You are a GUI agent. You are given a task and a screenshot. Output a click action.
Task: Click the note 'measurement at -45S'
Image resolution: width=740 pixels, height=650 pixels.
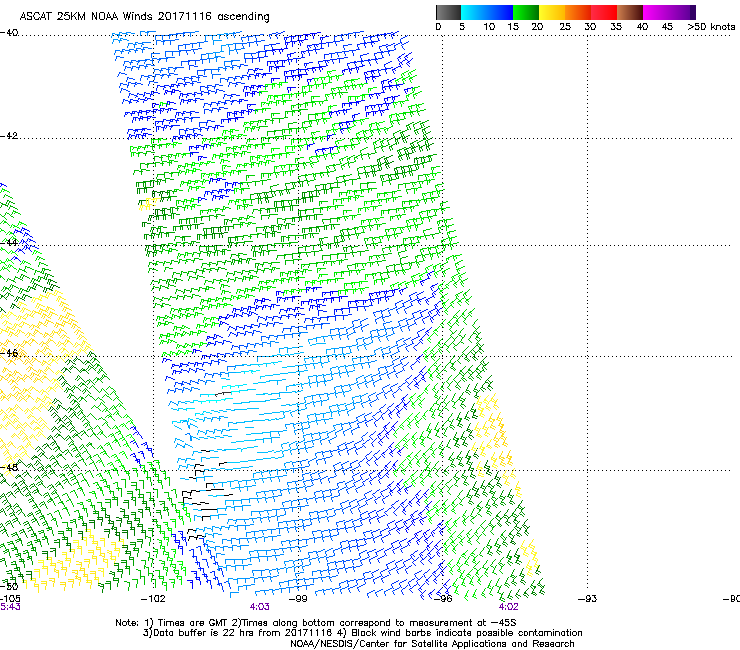[462, 623]
